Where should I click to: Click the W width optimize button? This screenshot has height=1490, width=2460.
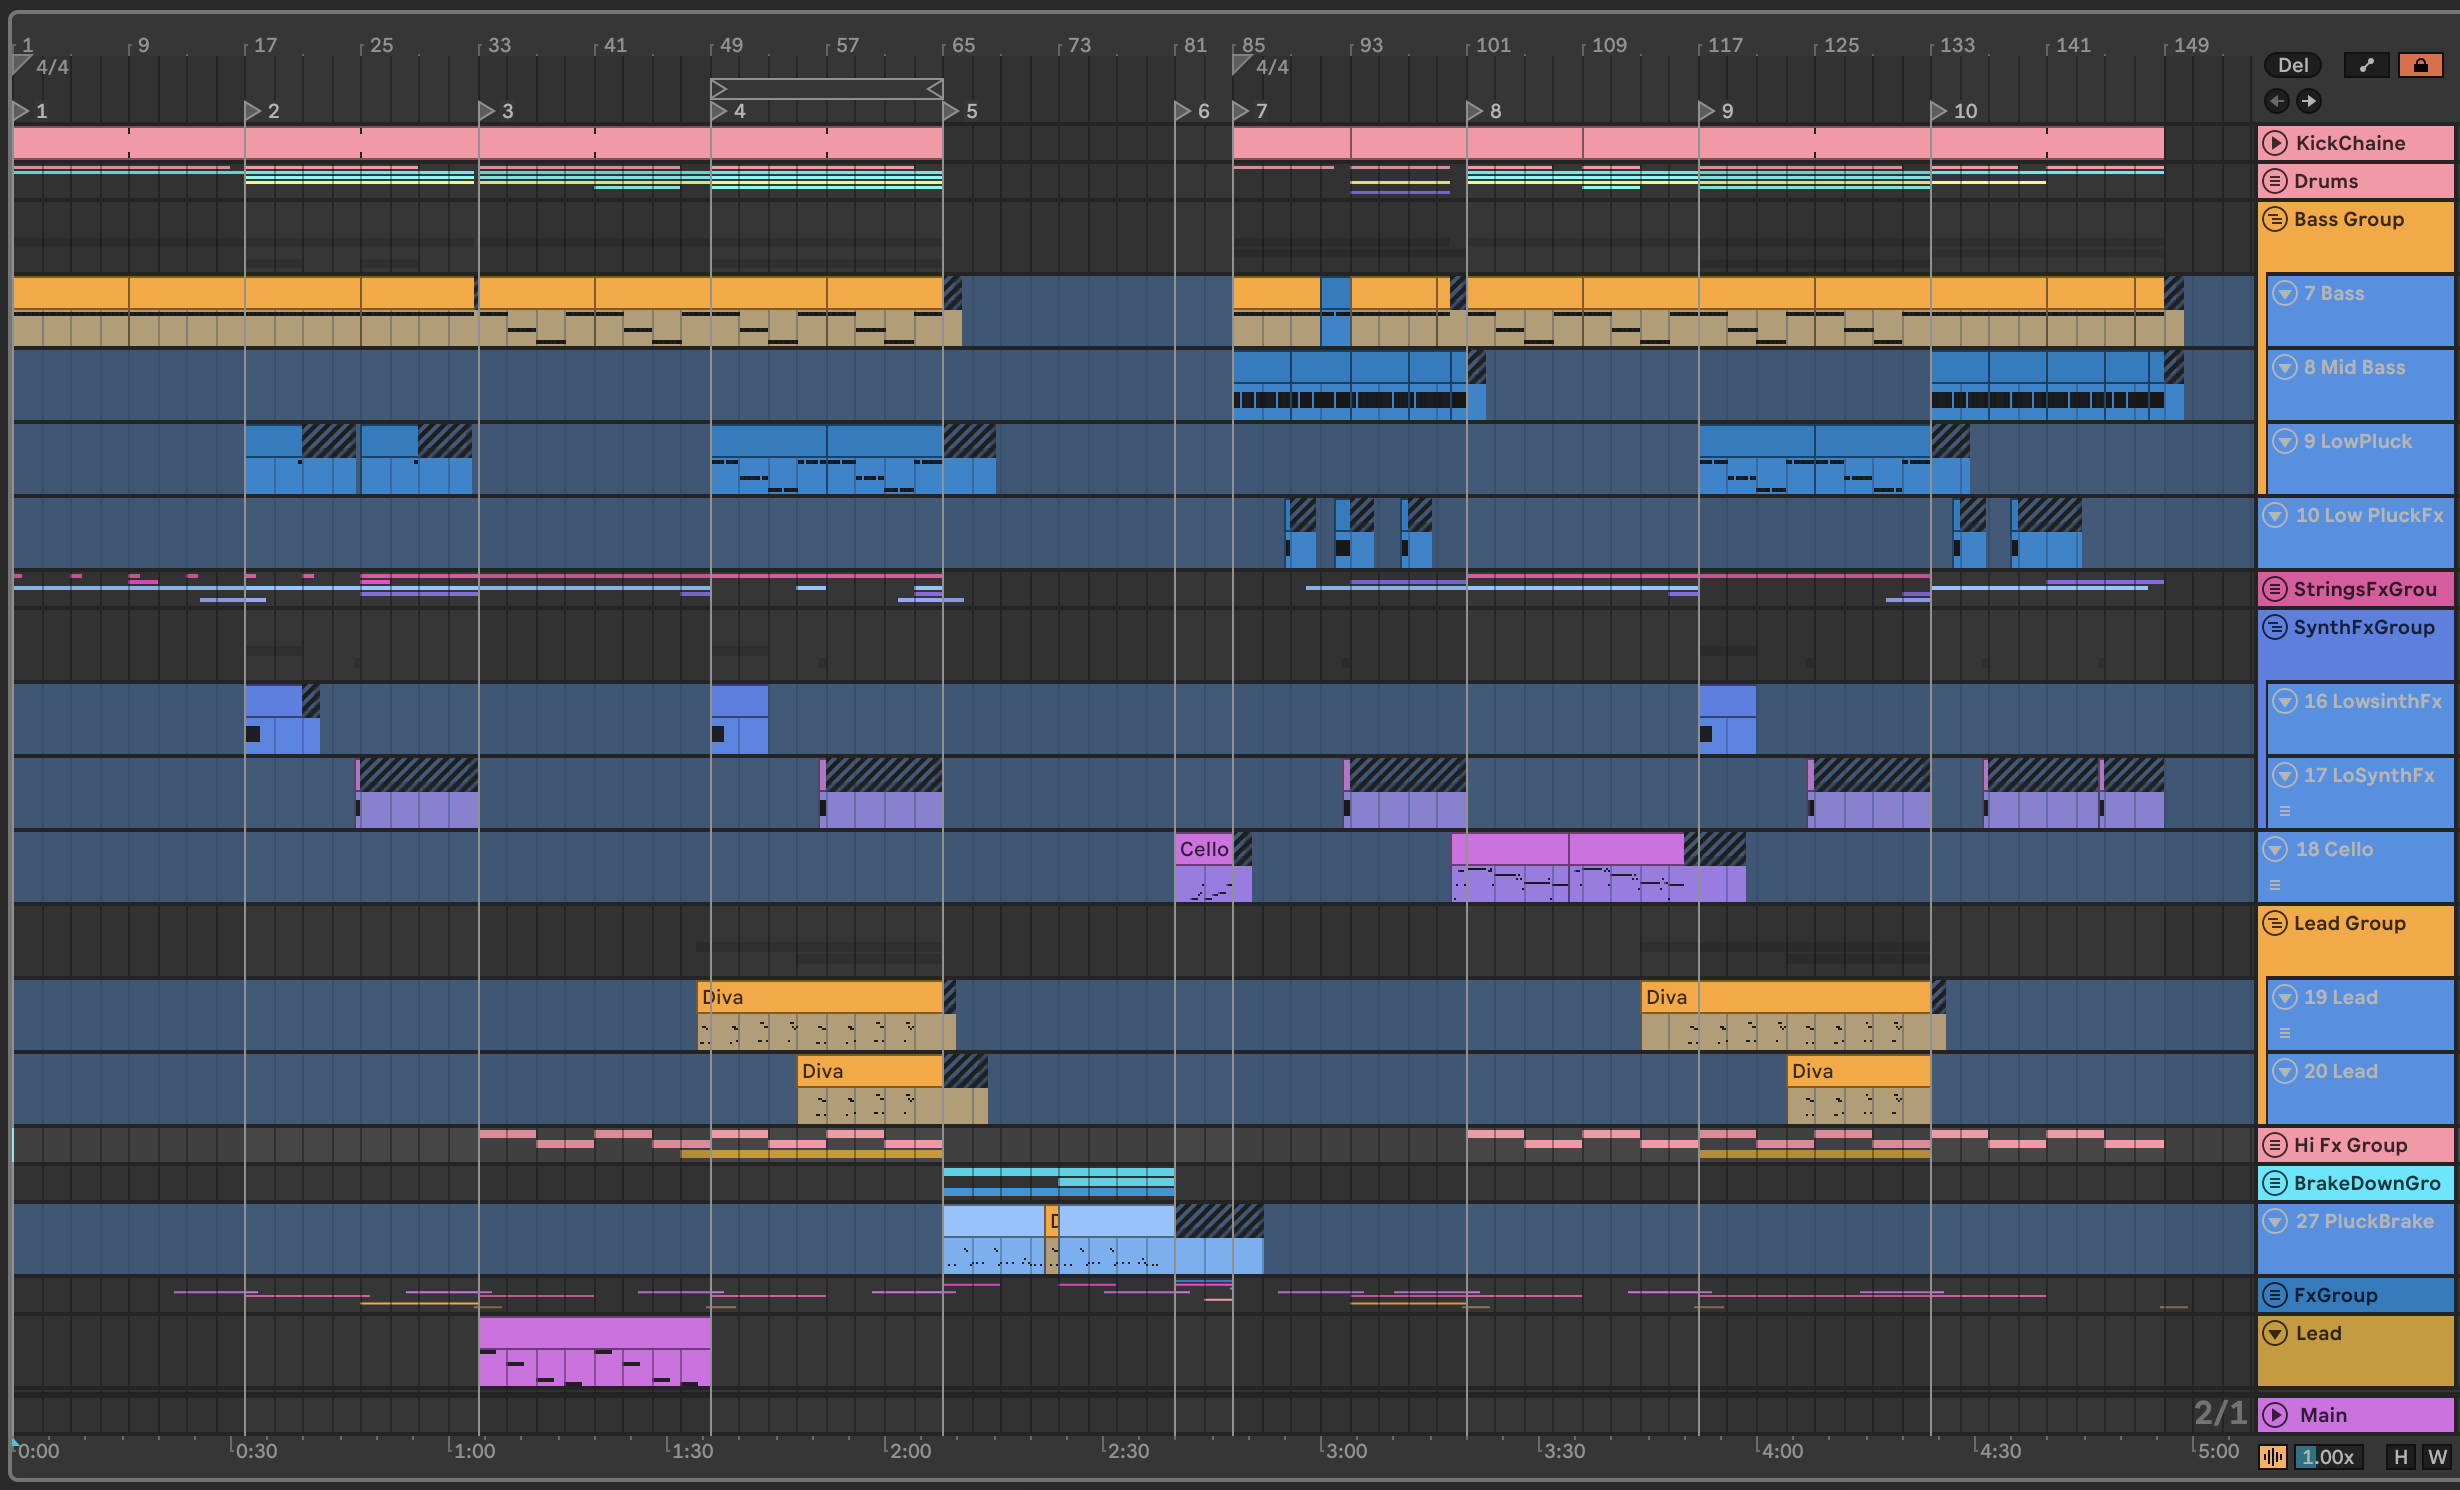2437,1457
